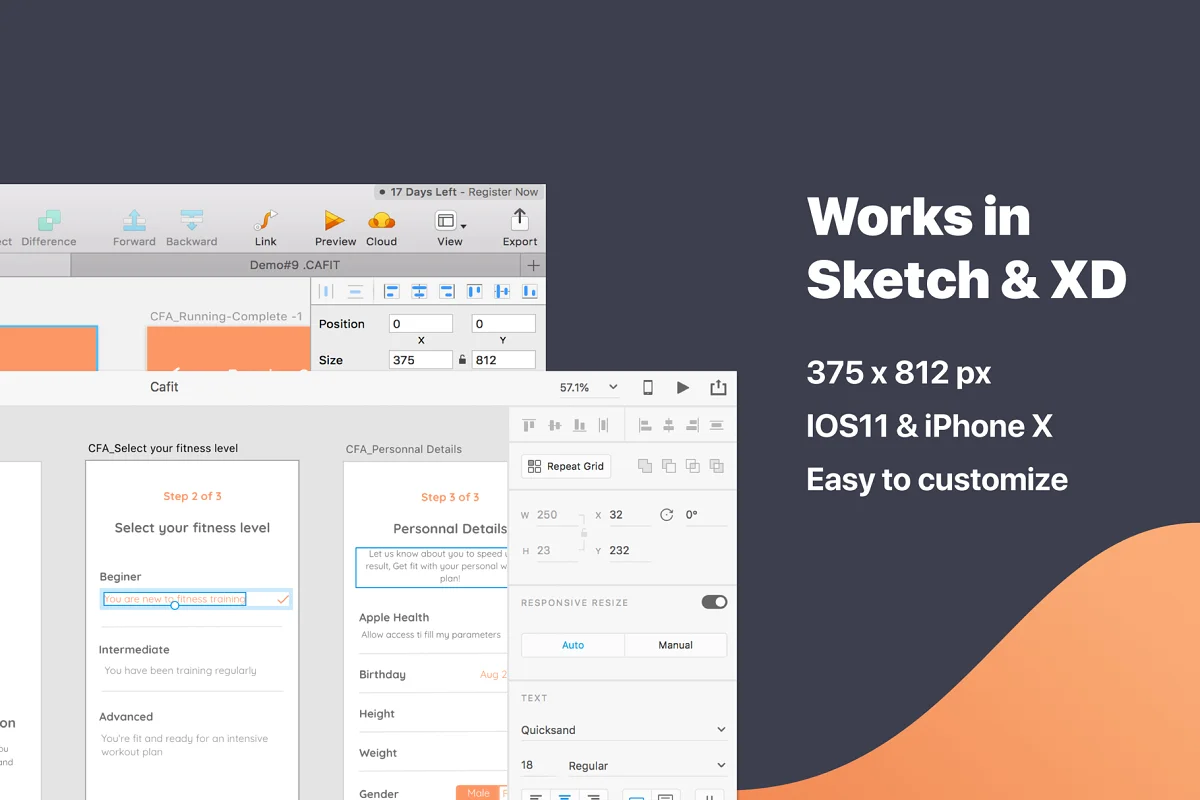Click the Advanced fitness level text
Image resolution: width=1200 pixels, height=800 pixels.
tap(126, 717)
